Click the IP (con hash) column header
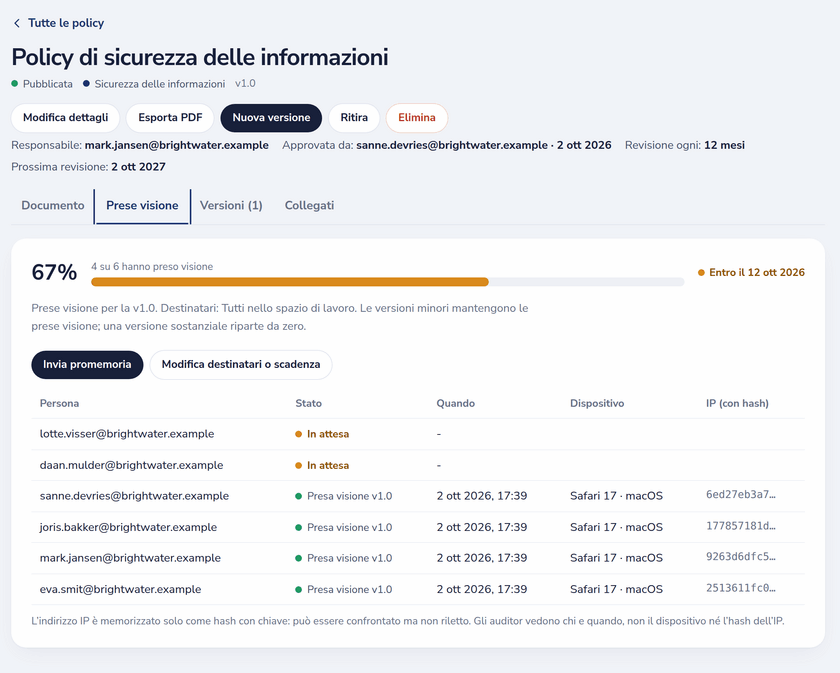Screen dimensions: 840x673 point(737,403)
